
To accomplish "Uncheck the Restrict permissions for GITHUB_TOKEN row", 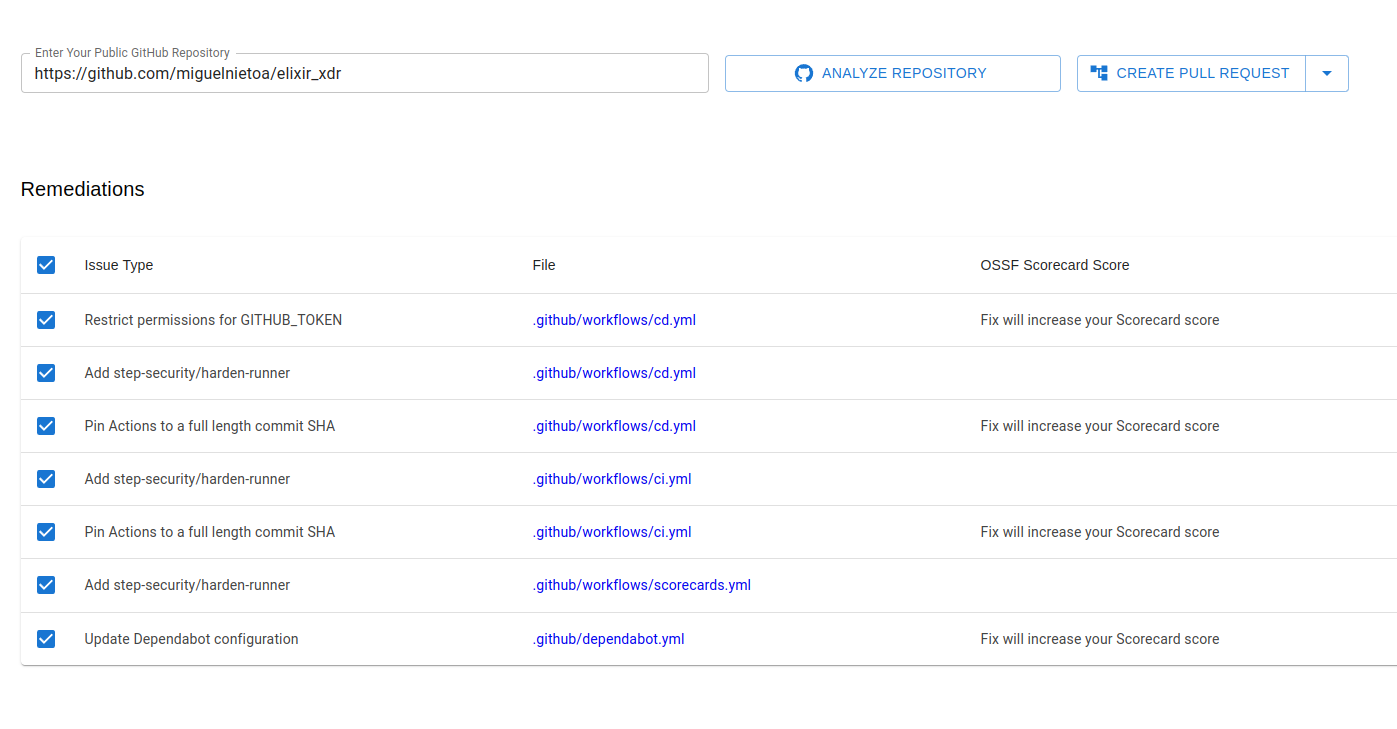I will pos(46,319).
